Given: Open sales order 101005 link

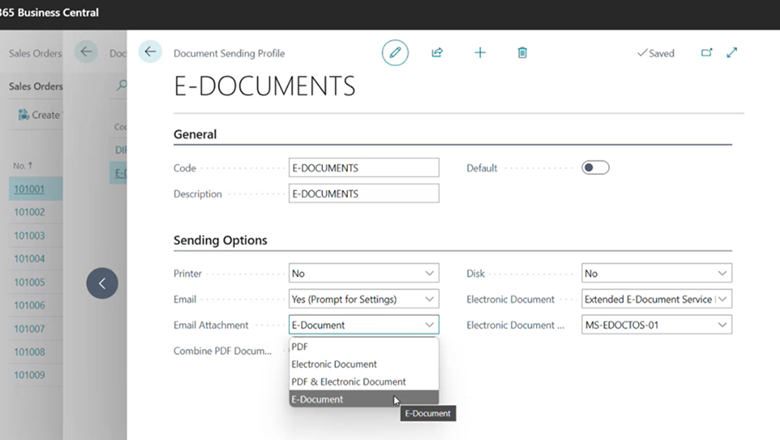Looking at the screenshot, I should coord(28,282).
